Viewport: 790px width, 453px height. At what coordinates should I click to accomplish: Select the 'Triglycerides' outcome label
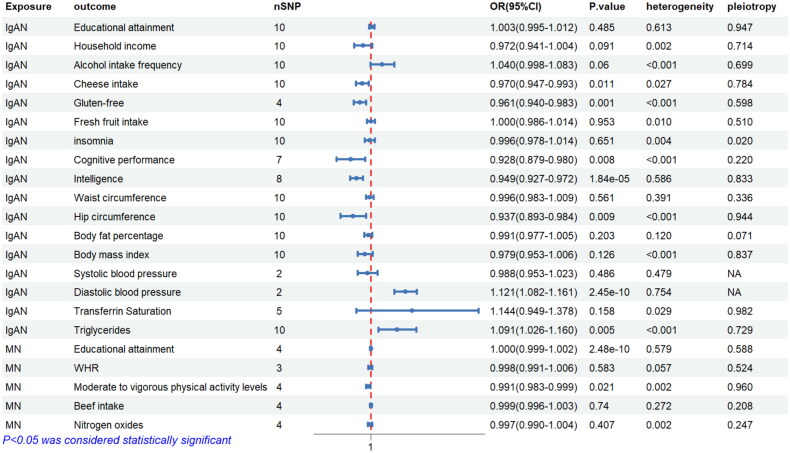click(x=102, y=331)
